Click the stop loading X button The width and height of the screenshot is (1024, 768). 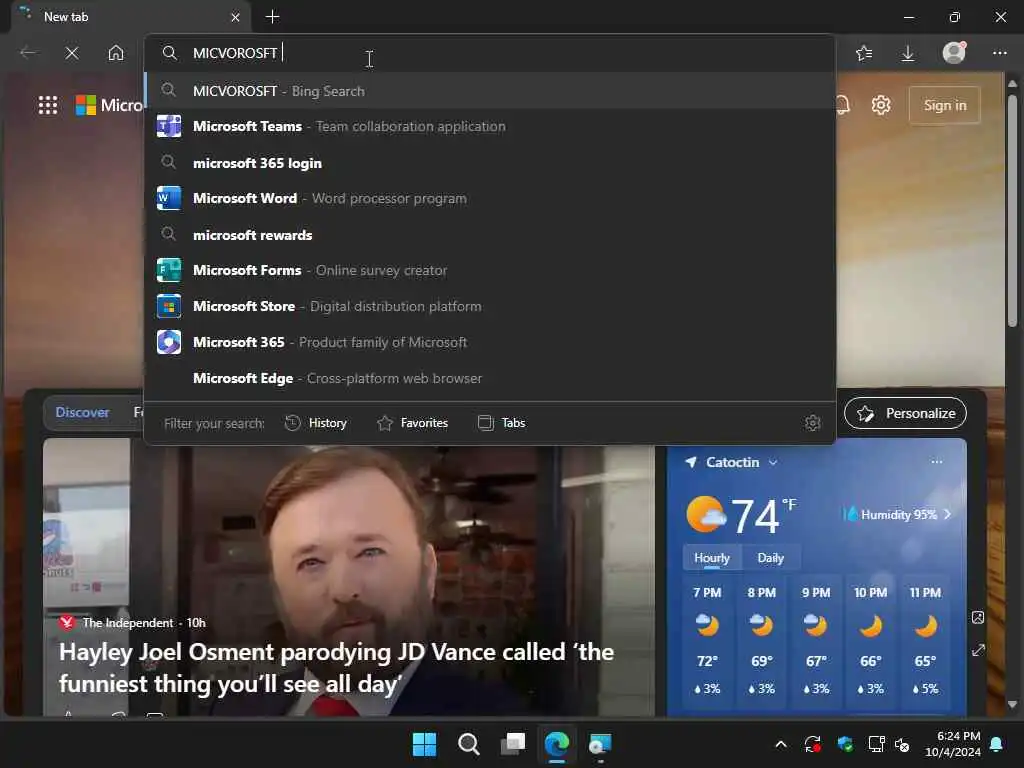pos(72,53)
